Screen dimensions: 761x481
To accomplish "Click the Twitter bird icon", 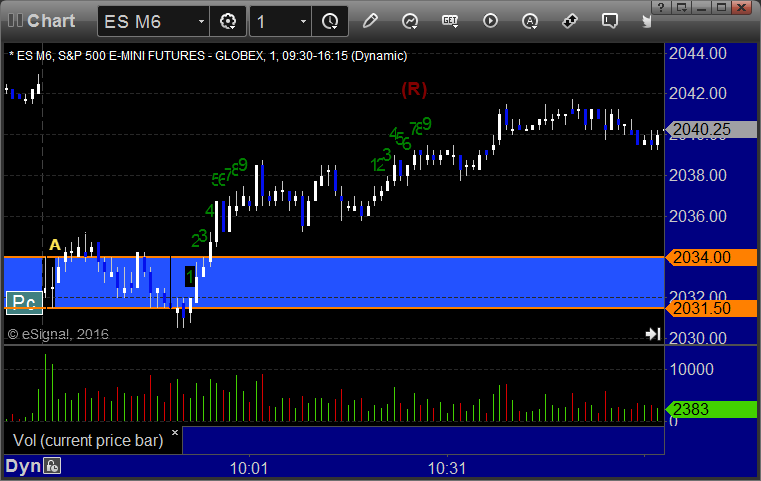I will click(646, 21).
